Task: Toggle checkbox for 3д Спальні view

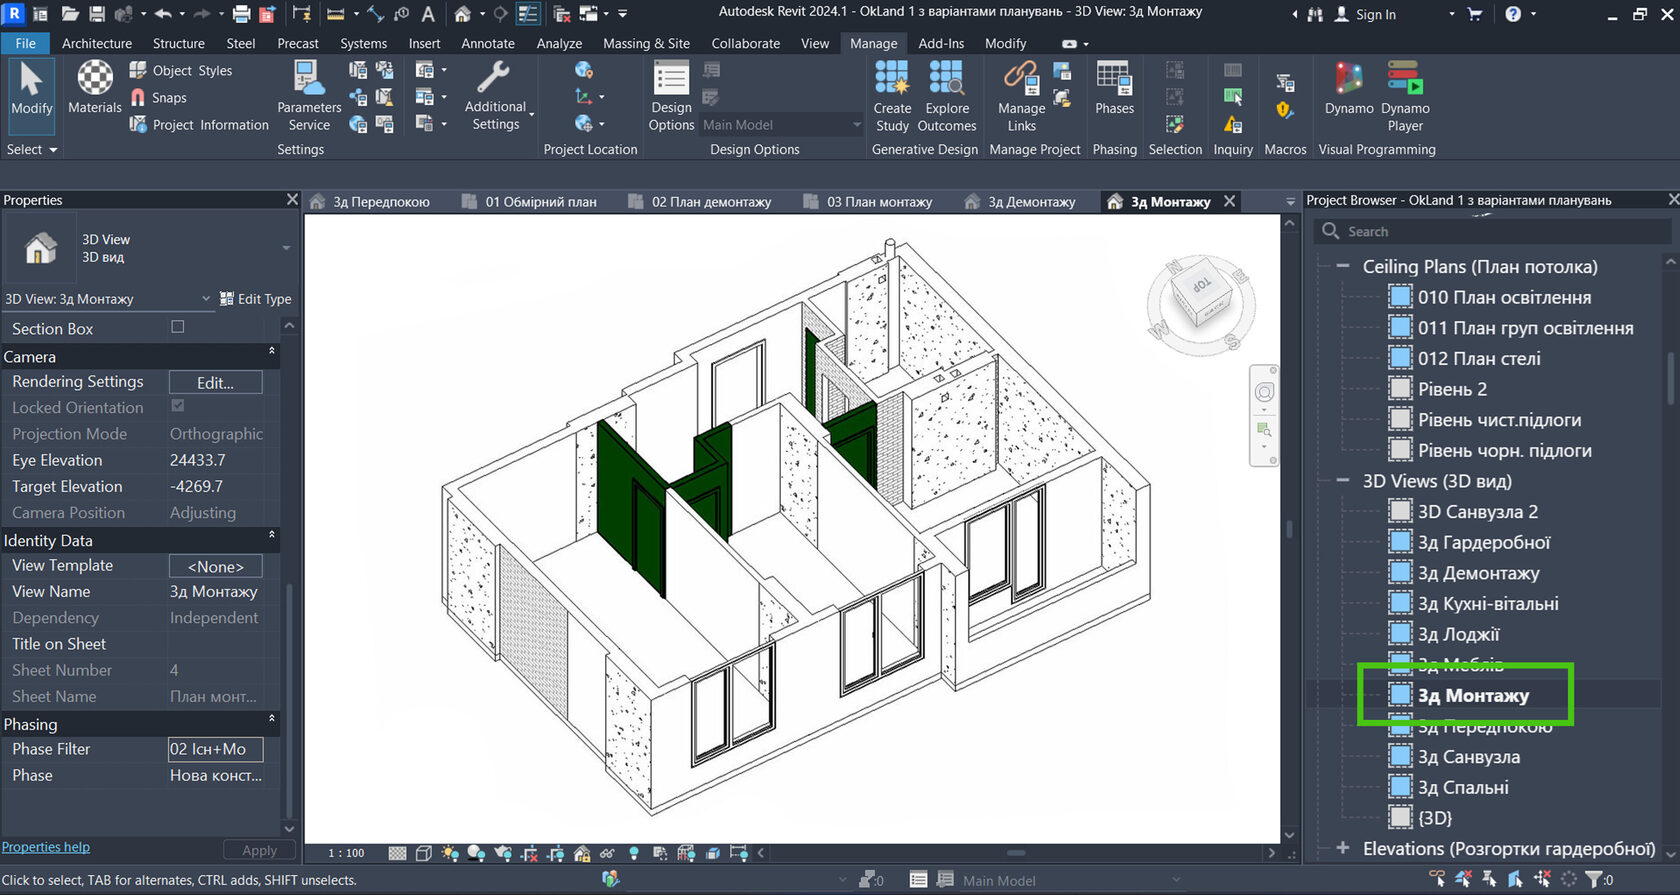Action: pos(1400,787)
